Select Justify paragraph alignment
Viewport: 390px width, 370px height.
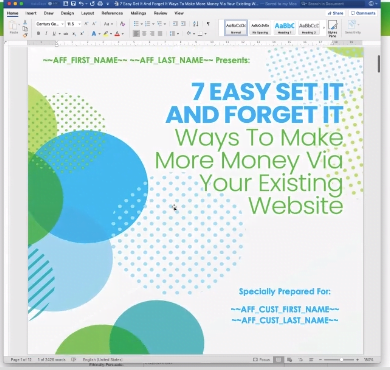click(160, 34)
